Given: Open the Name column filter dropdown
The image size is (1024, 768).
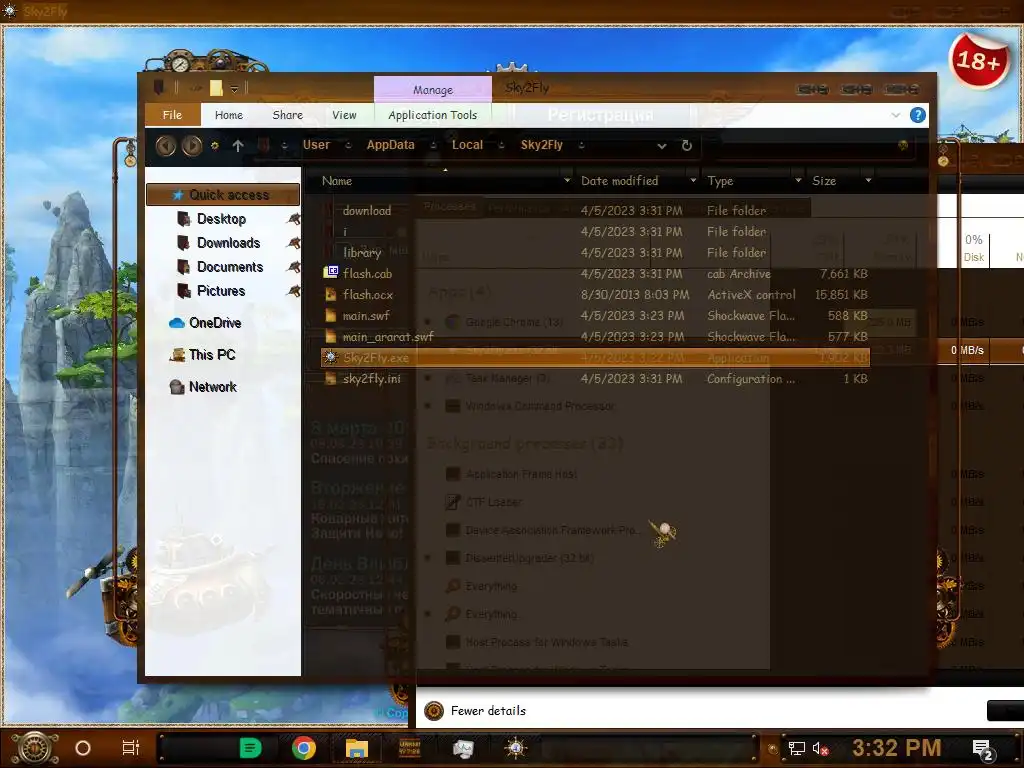Looking at the screenshot, I should coord(567,180).
